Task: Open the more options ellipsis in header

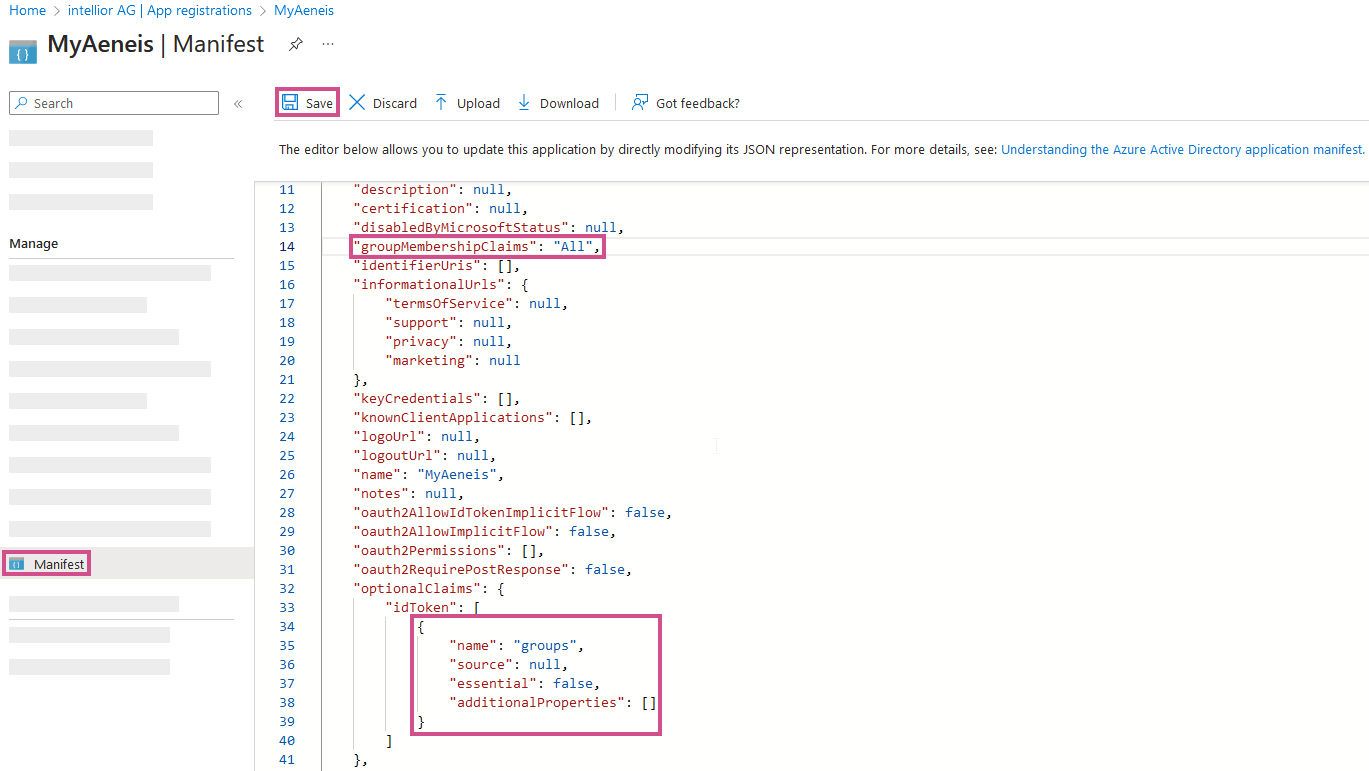Action: [328, 45]
